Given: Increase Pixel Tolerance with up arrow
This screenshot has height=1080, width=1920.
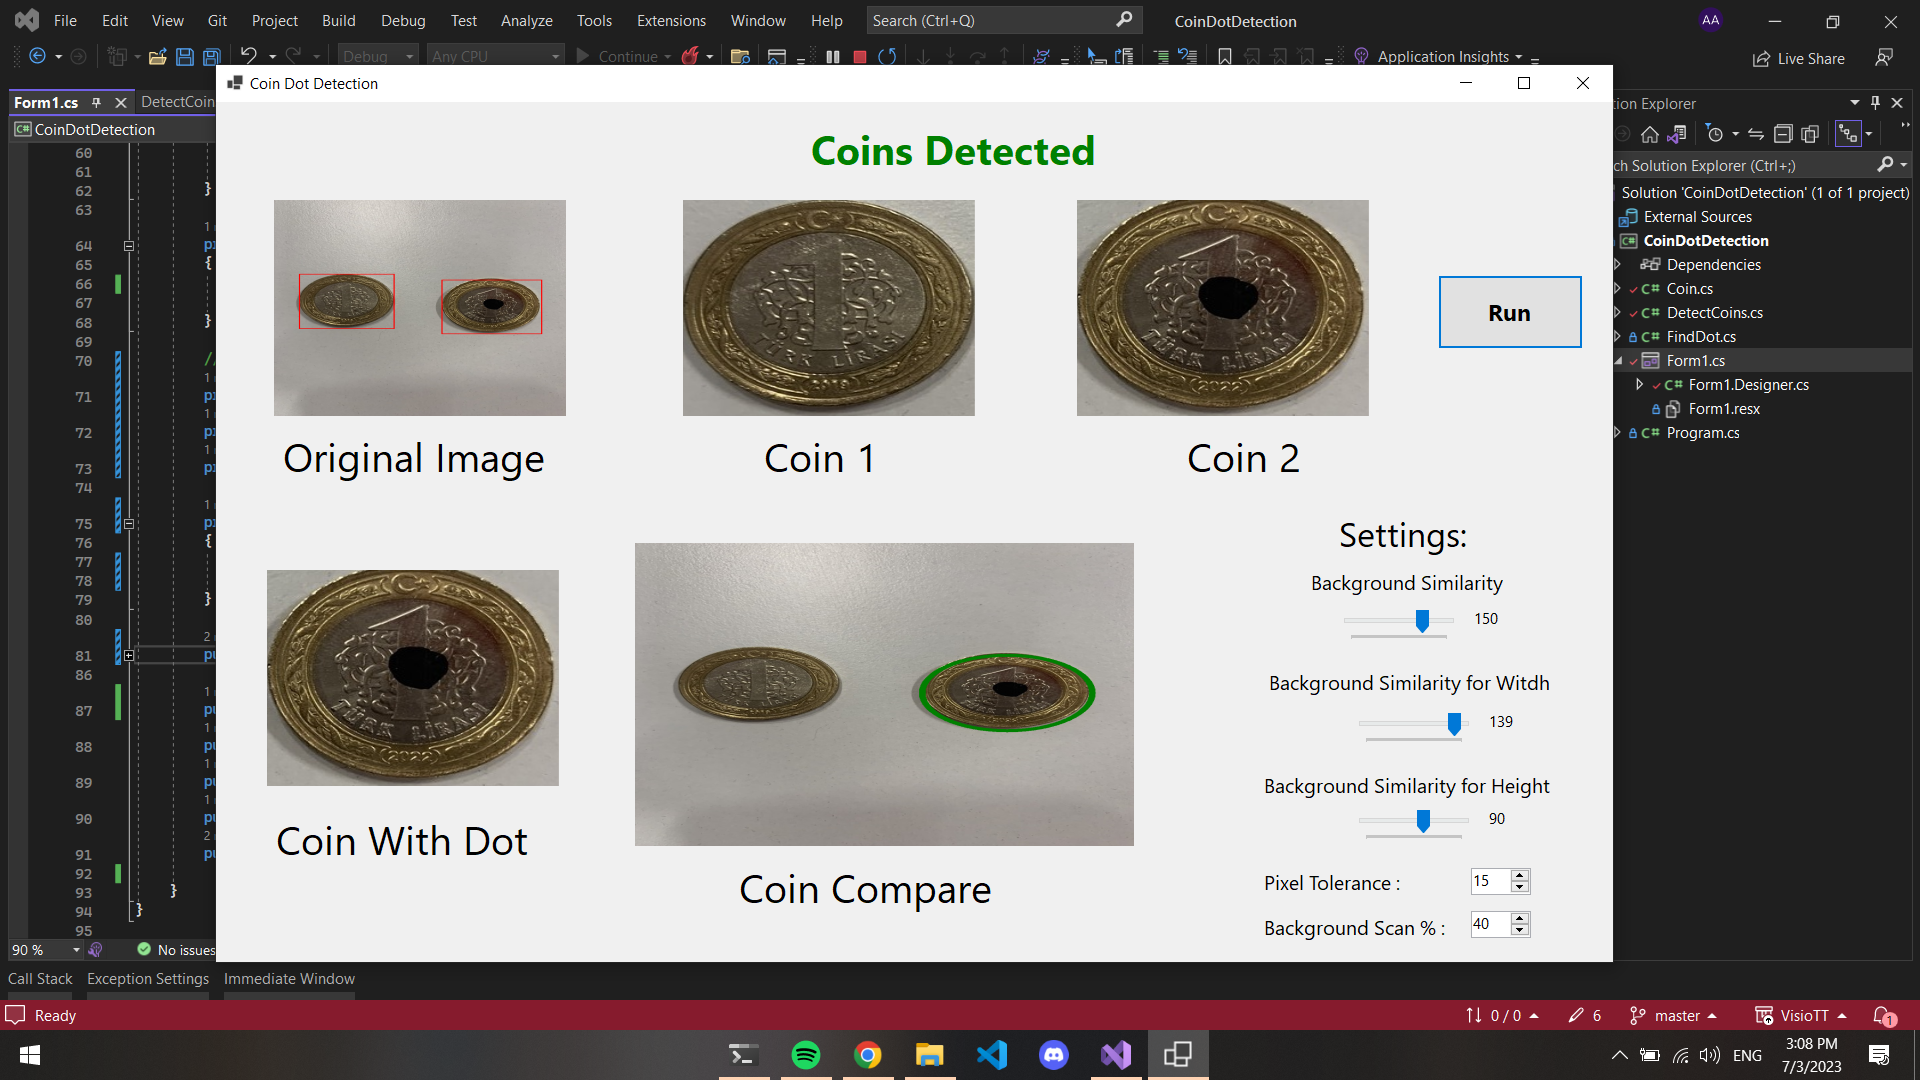Looking at the screenshot, I should tap(1520, 876).
